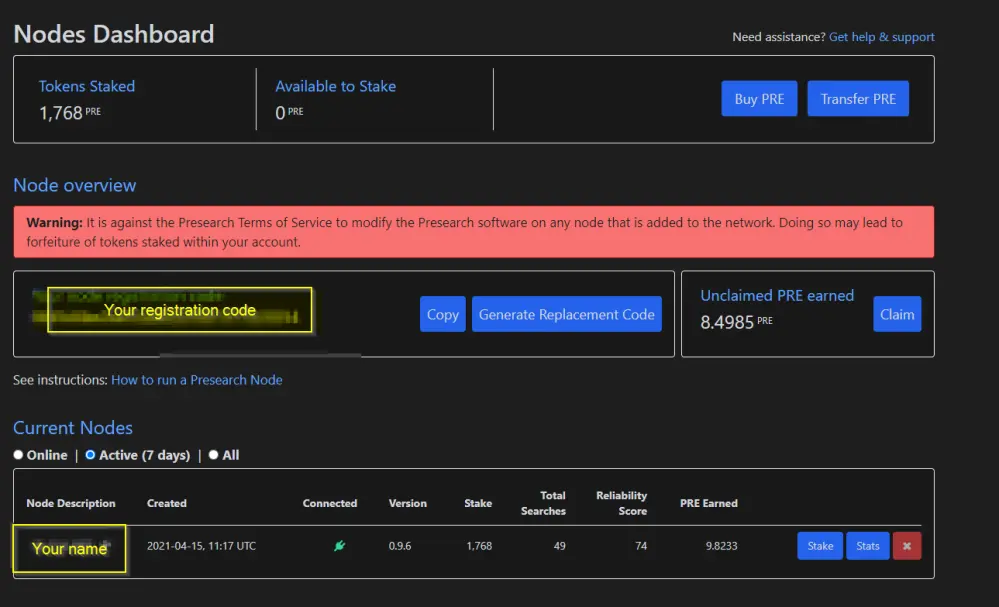This screenshot has height=607, width=999.
Task: Click the Connected column header
Action: 330,503
